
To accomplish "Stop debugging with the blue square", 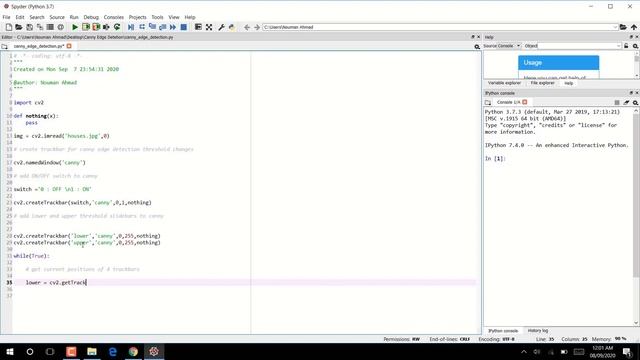I will coord(184,27).
